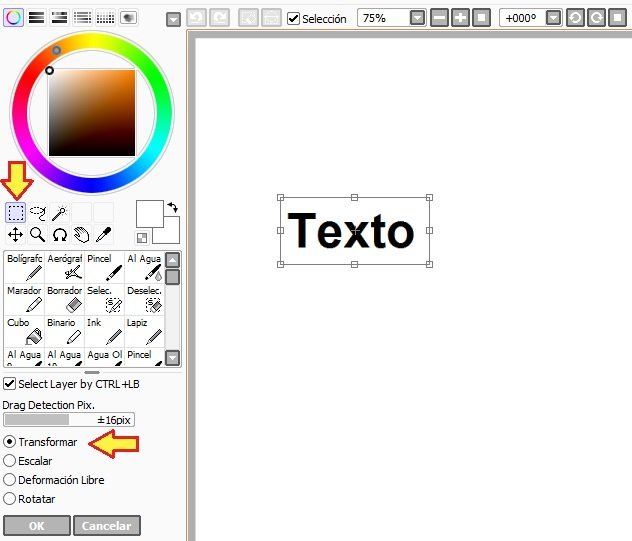Select the Move tool
This screenshot has height=541, width=632.
(16, 234)
